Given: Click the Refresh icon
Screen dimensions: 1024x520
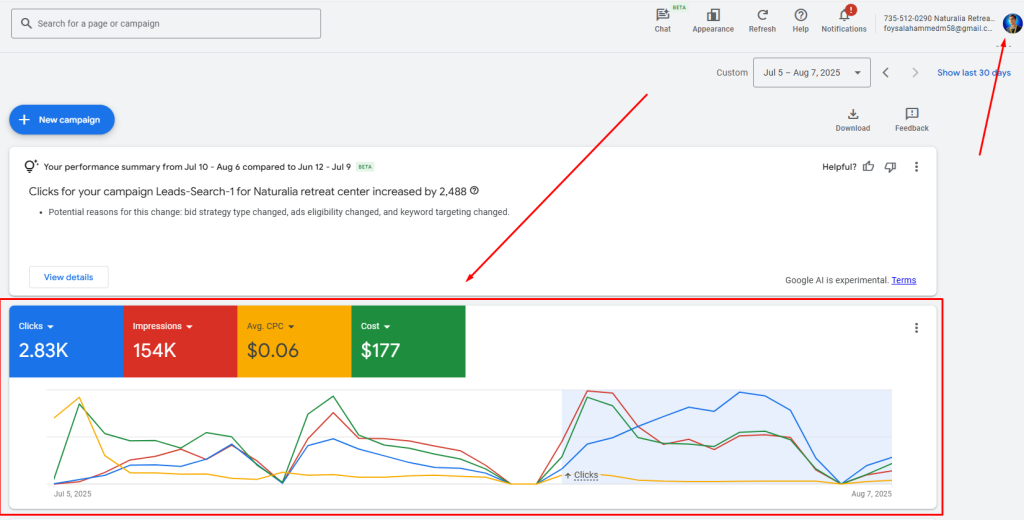Looking at the screenshot, I should point(762,15).
